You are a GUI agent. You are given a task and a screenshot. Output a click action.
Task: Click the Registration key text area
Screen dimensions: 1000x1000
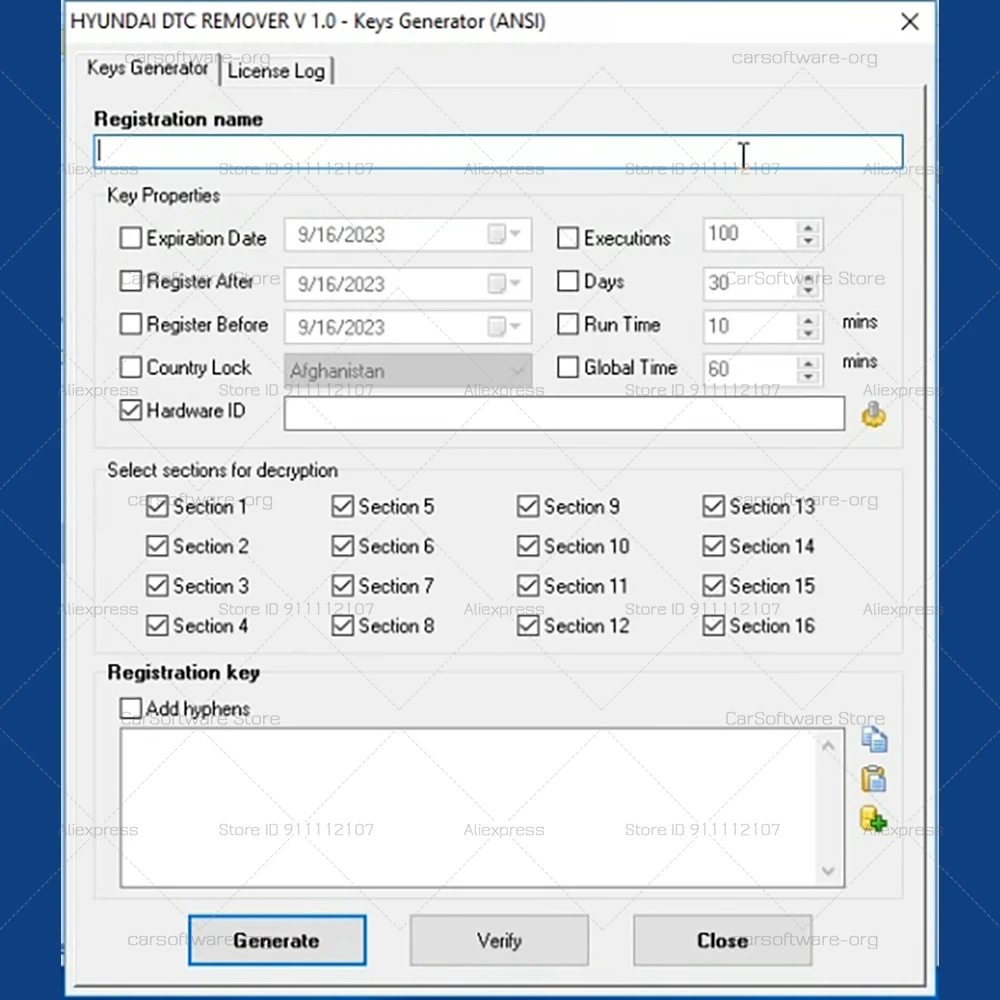pos(482,807)
